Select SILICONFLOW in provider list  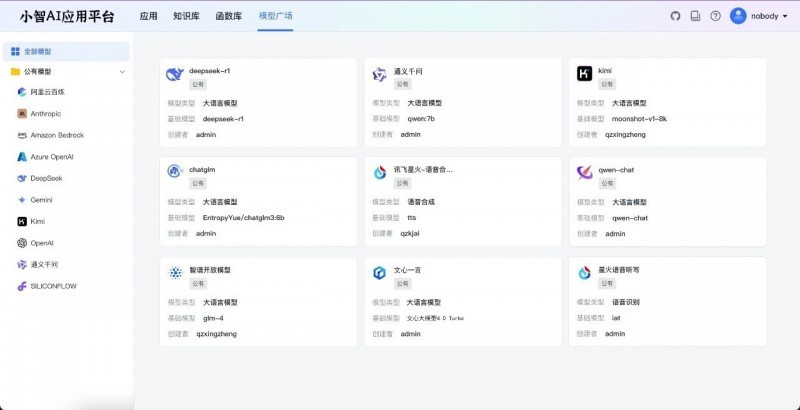click(x=53, y=286)
